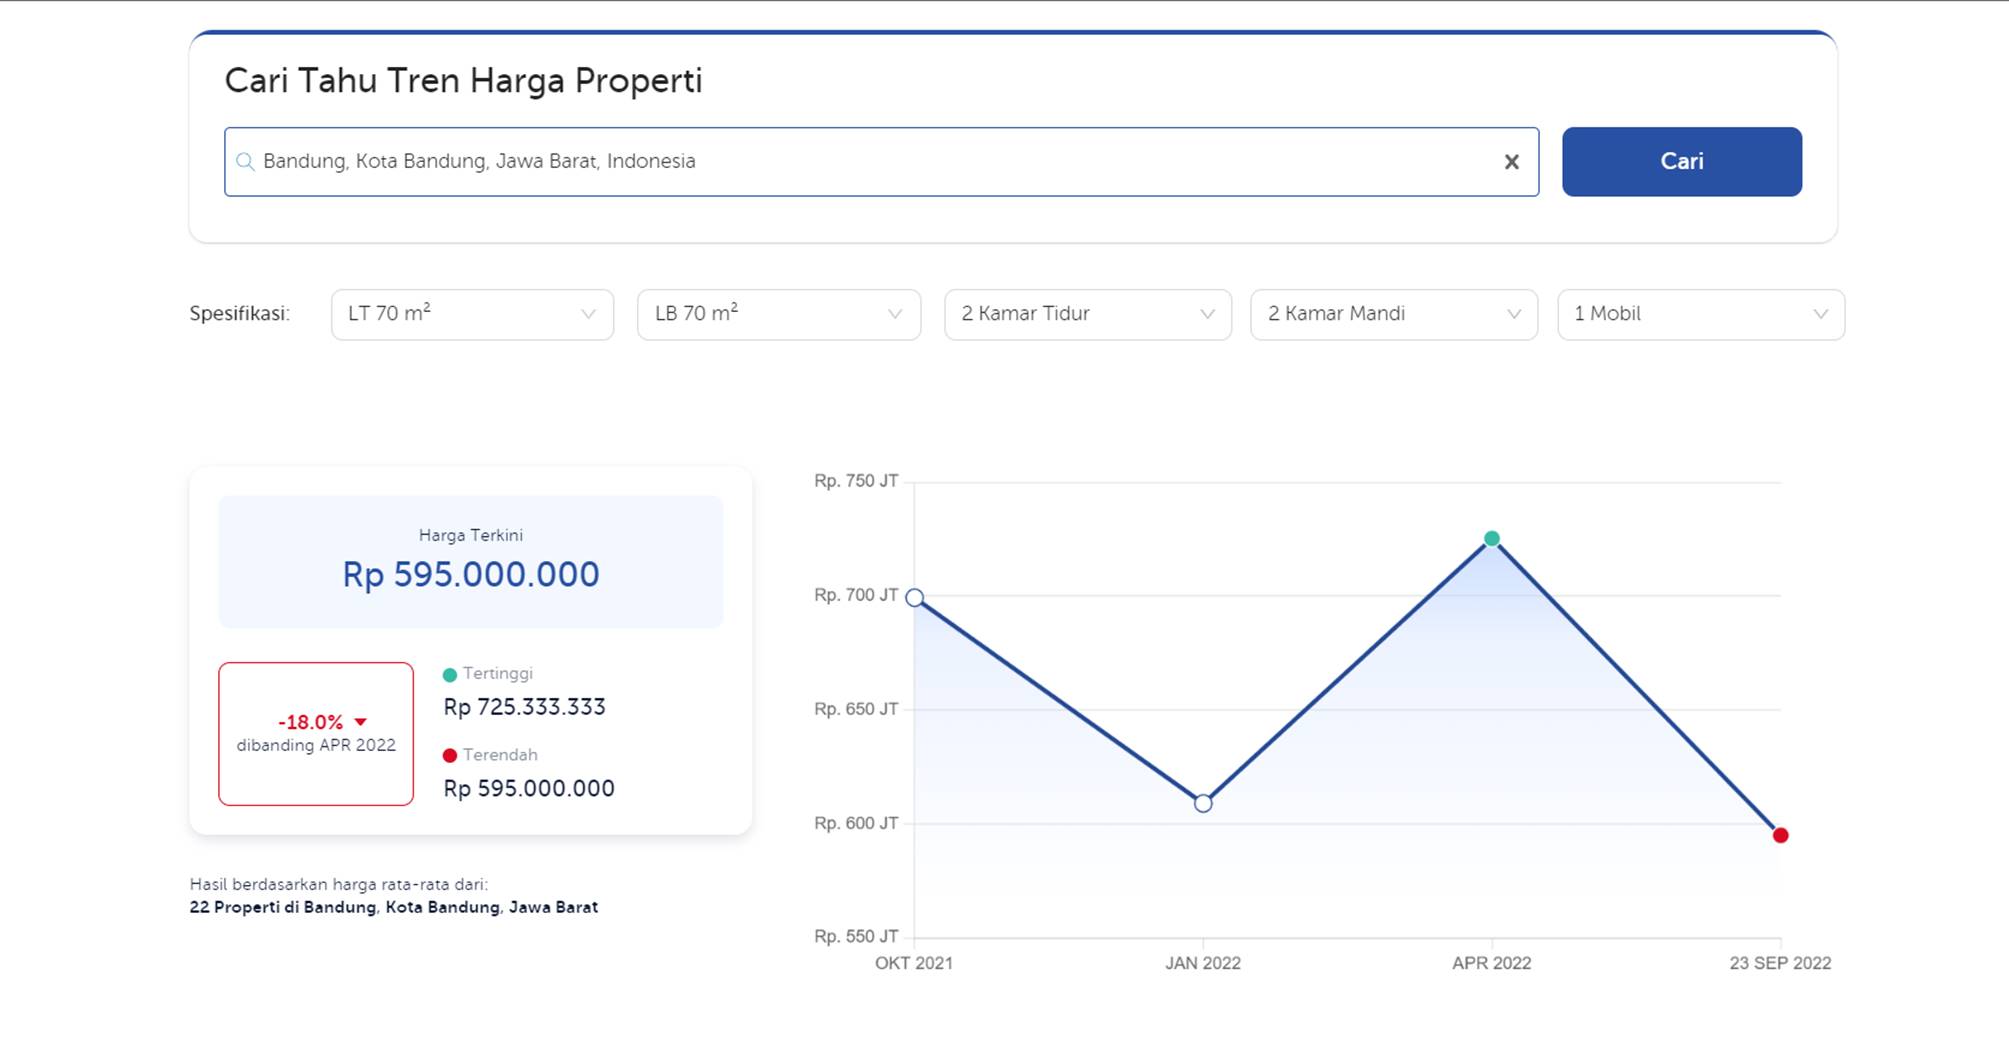
Task: Click the green Tertinggi legend dot
Action: coord(450,675)
